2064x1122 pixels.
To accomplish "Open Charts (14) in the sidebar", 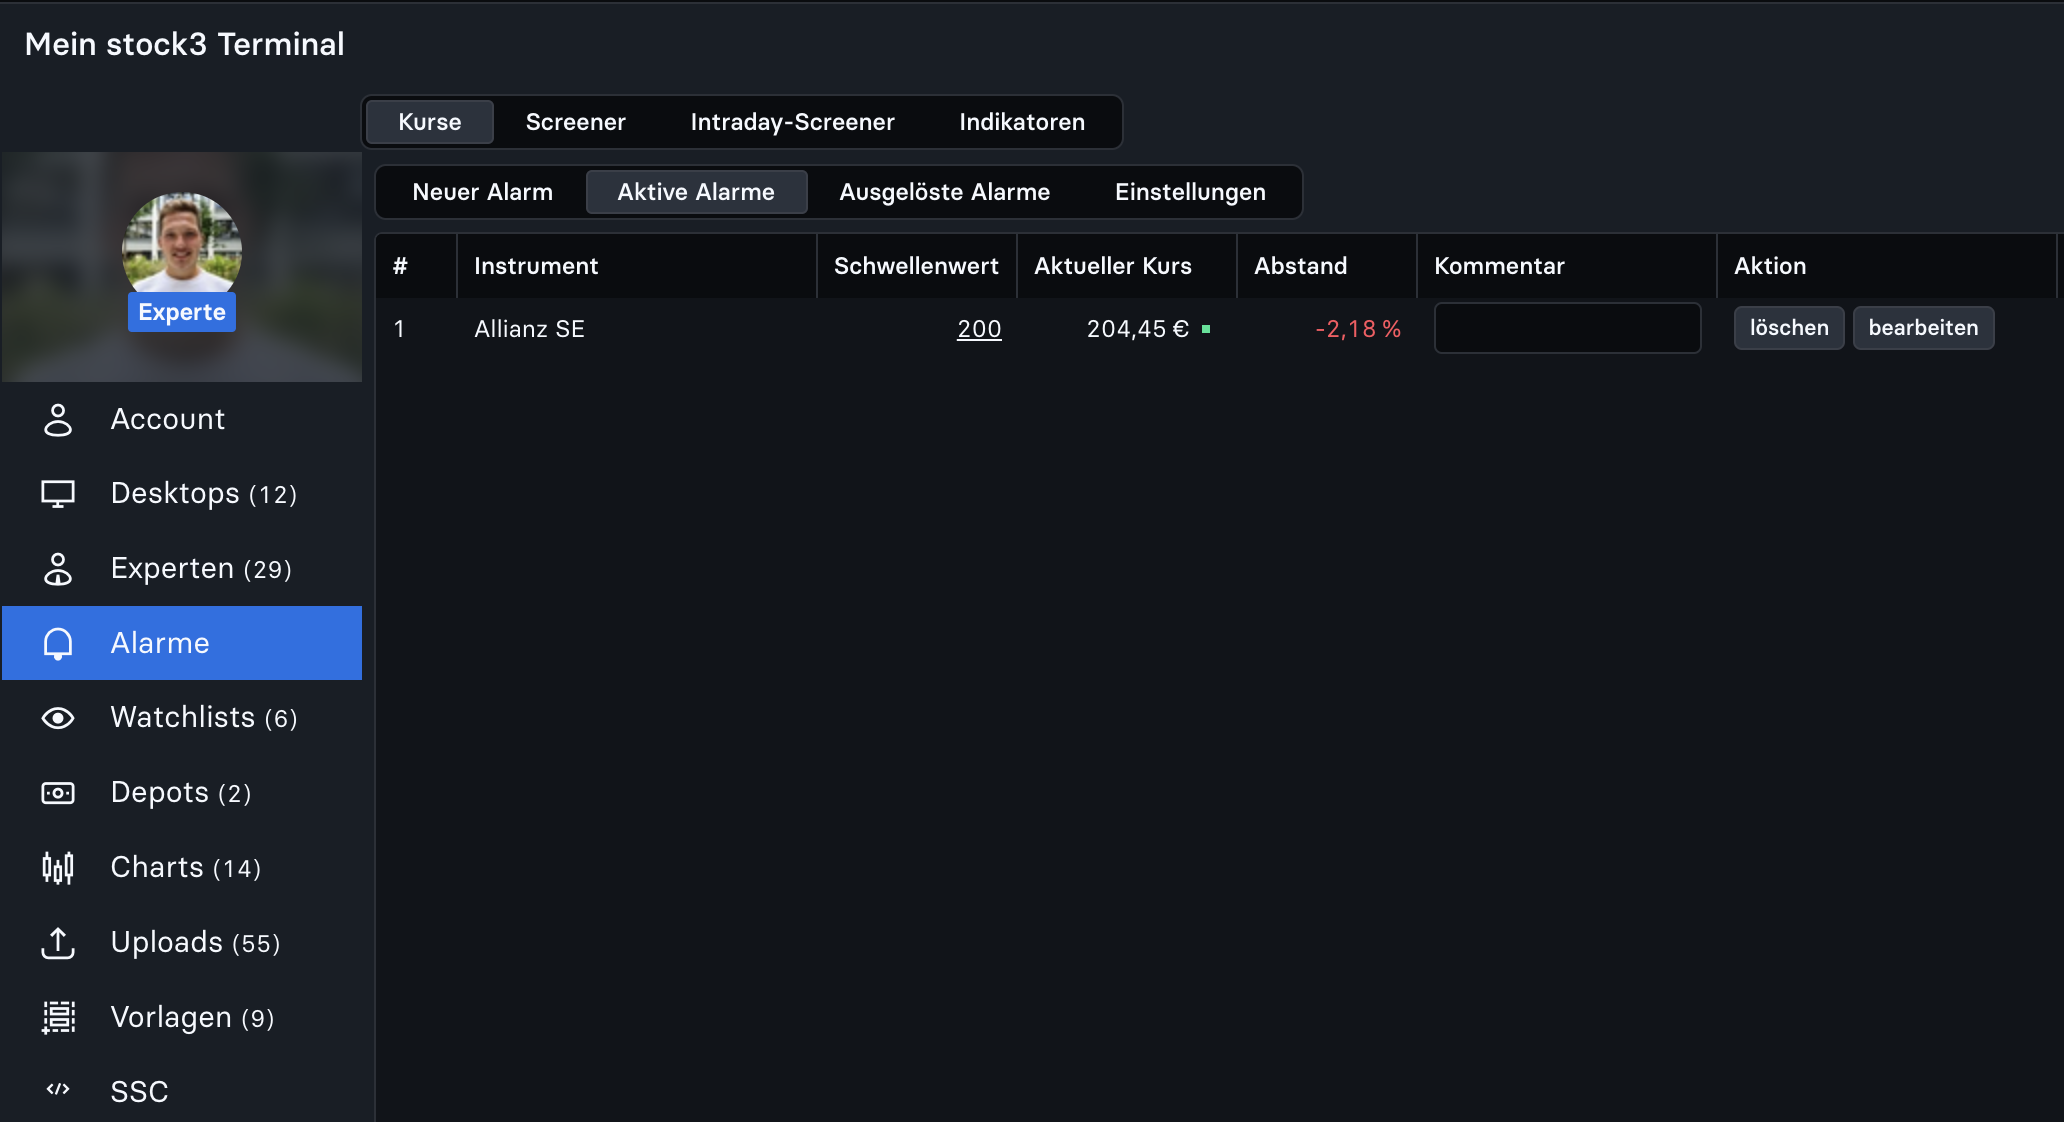I will click(182, 867).
